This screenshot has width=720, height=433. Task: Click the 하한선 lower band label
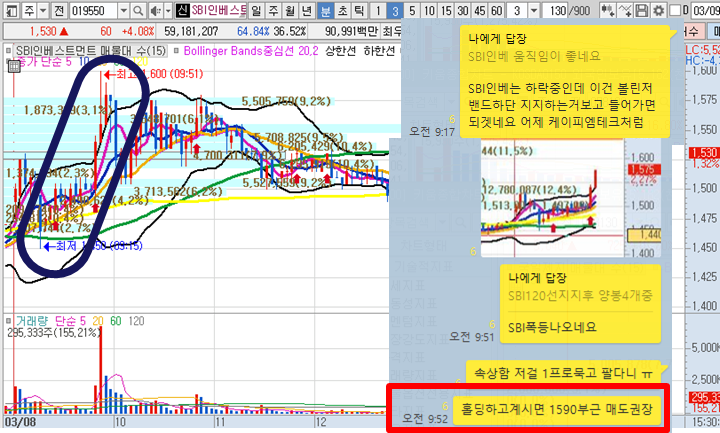coord(379,51)
